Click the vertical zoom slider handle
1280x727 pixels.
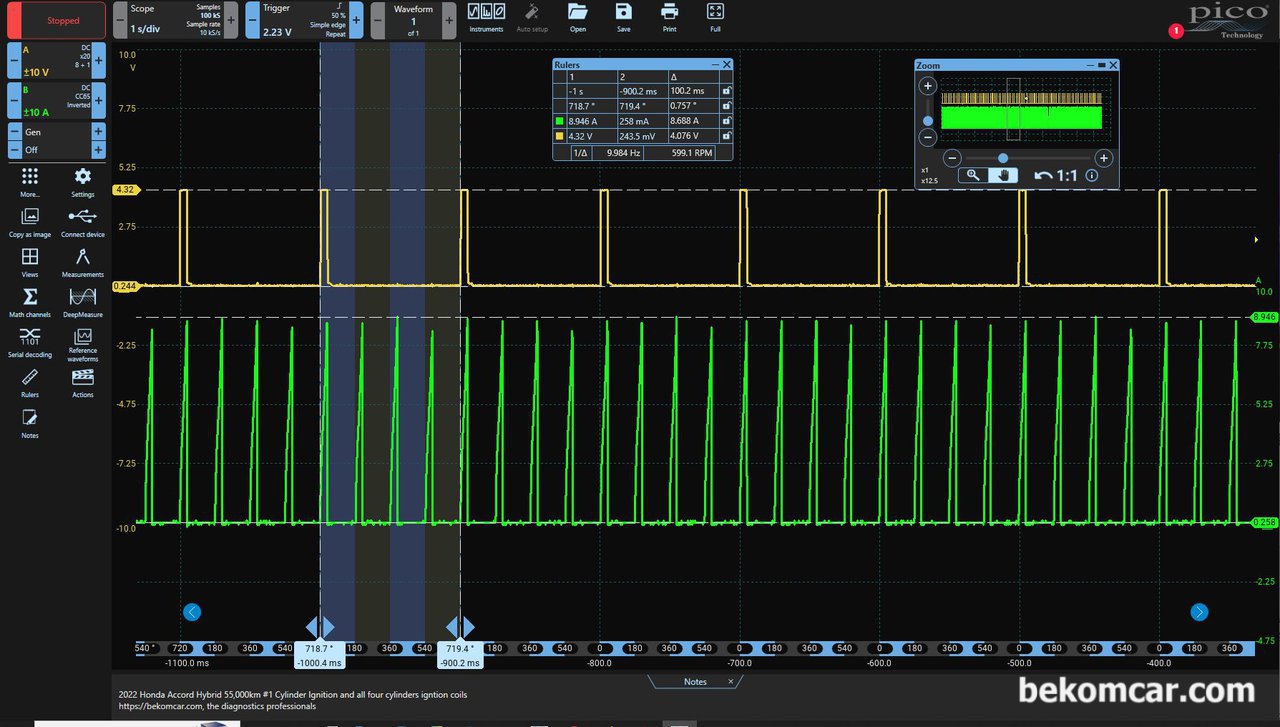(x=928, y=119)
